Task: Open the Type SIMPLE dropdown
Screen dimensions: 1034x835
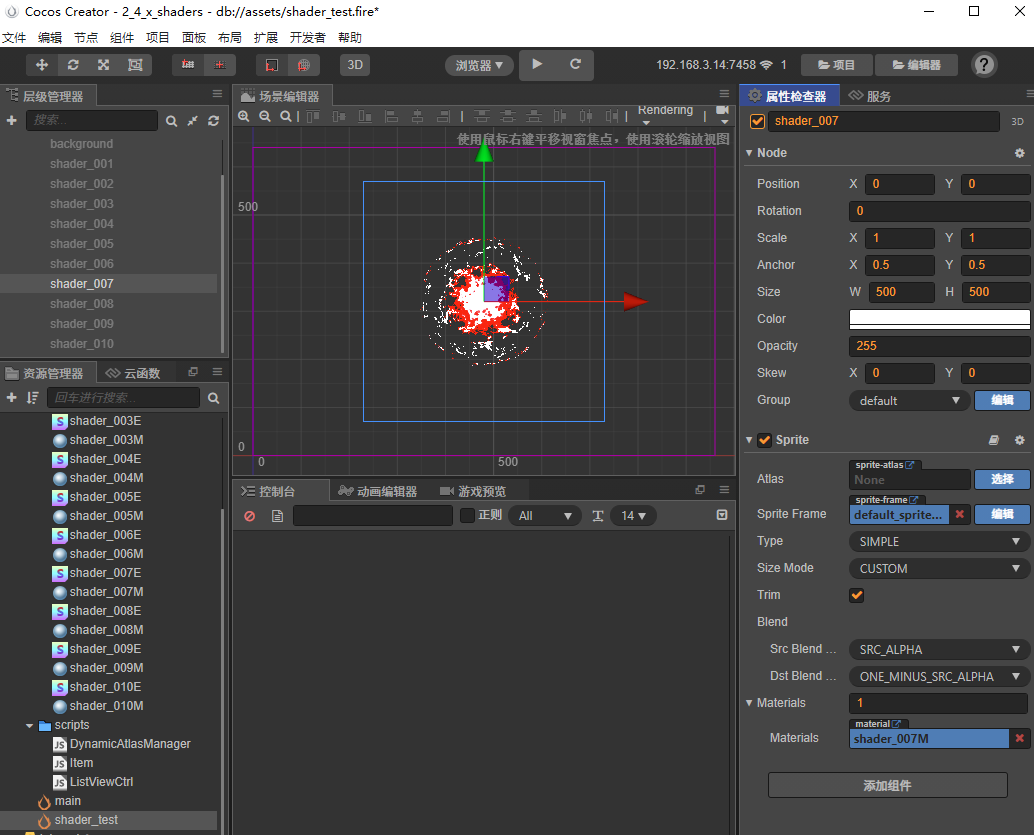Action: [937, 541]
